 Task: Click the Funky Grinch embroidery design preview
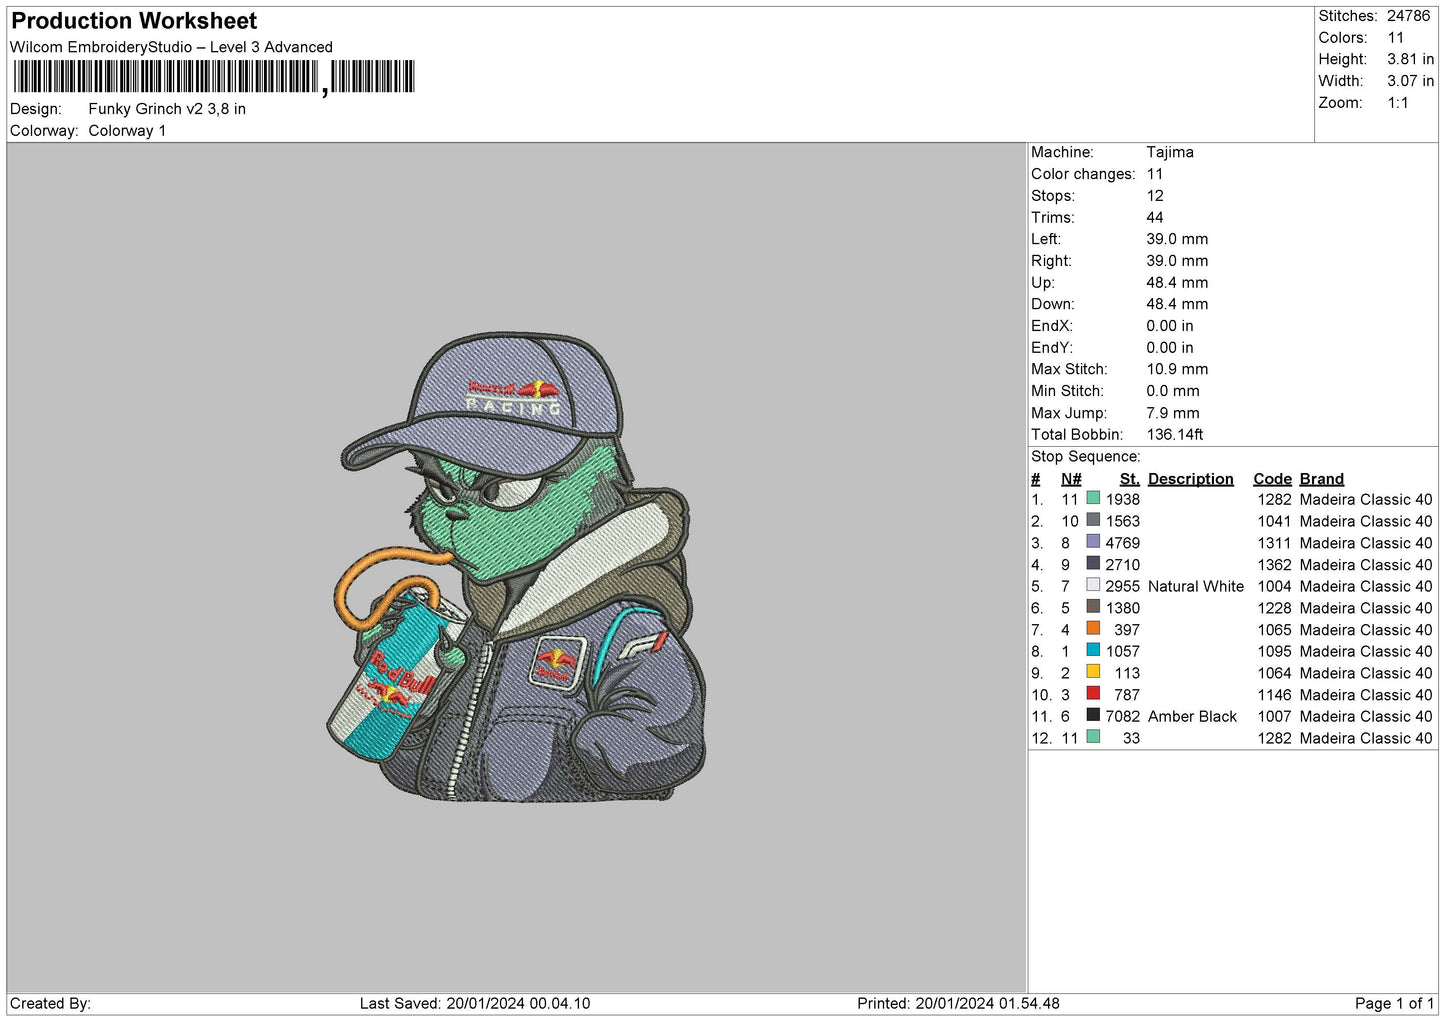[x=517, y=568]
